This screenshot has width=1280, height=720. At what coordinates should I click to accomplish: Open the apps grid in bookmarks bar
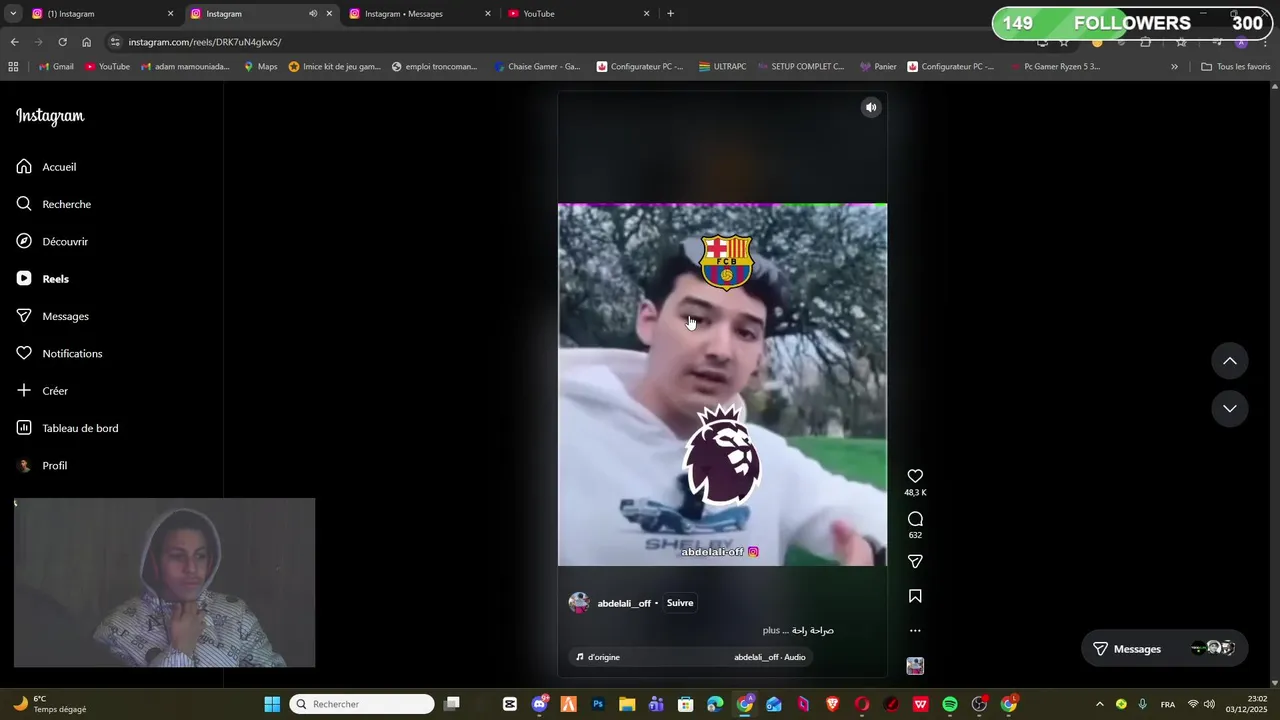click(13, 67)
